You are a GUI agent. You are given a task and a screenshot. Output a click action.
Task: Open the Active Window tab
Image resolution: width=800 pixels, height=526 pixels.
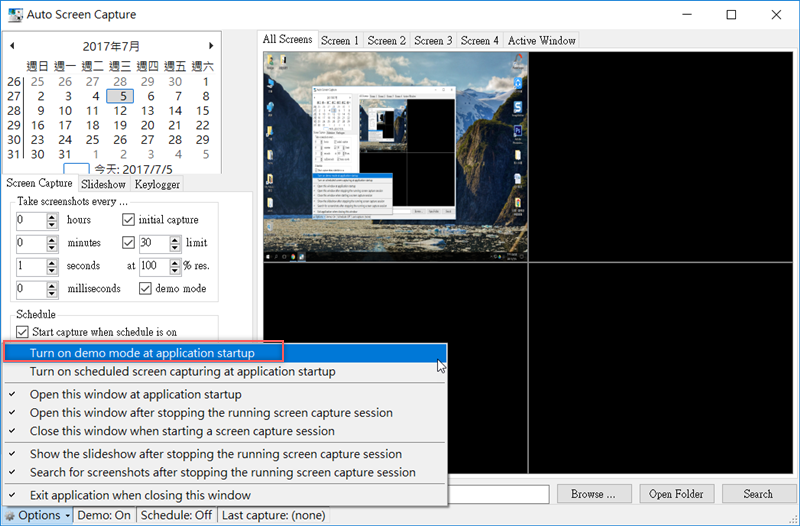tap(541, 41)
